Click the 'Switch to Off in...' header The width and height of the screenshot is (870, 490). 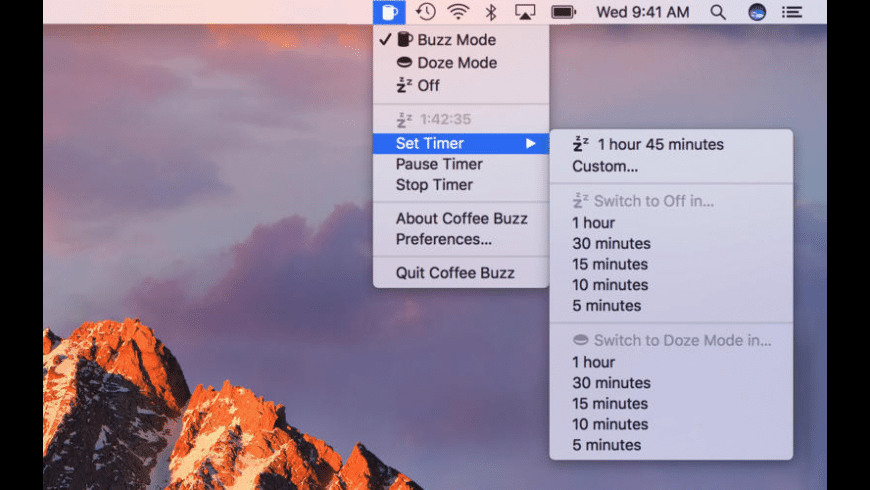pos(671,201)
